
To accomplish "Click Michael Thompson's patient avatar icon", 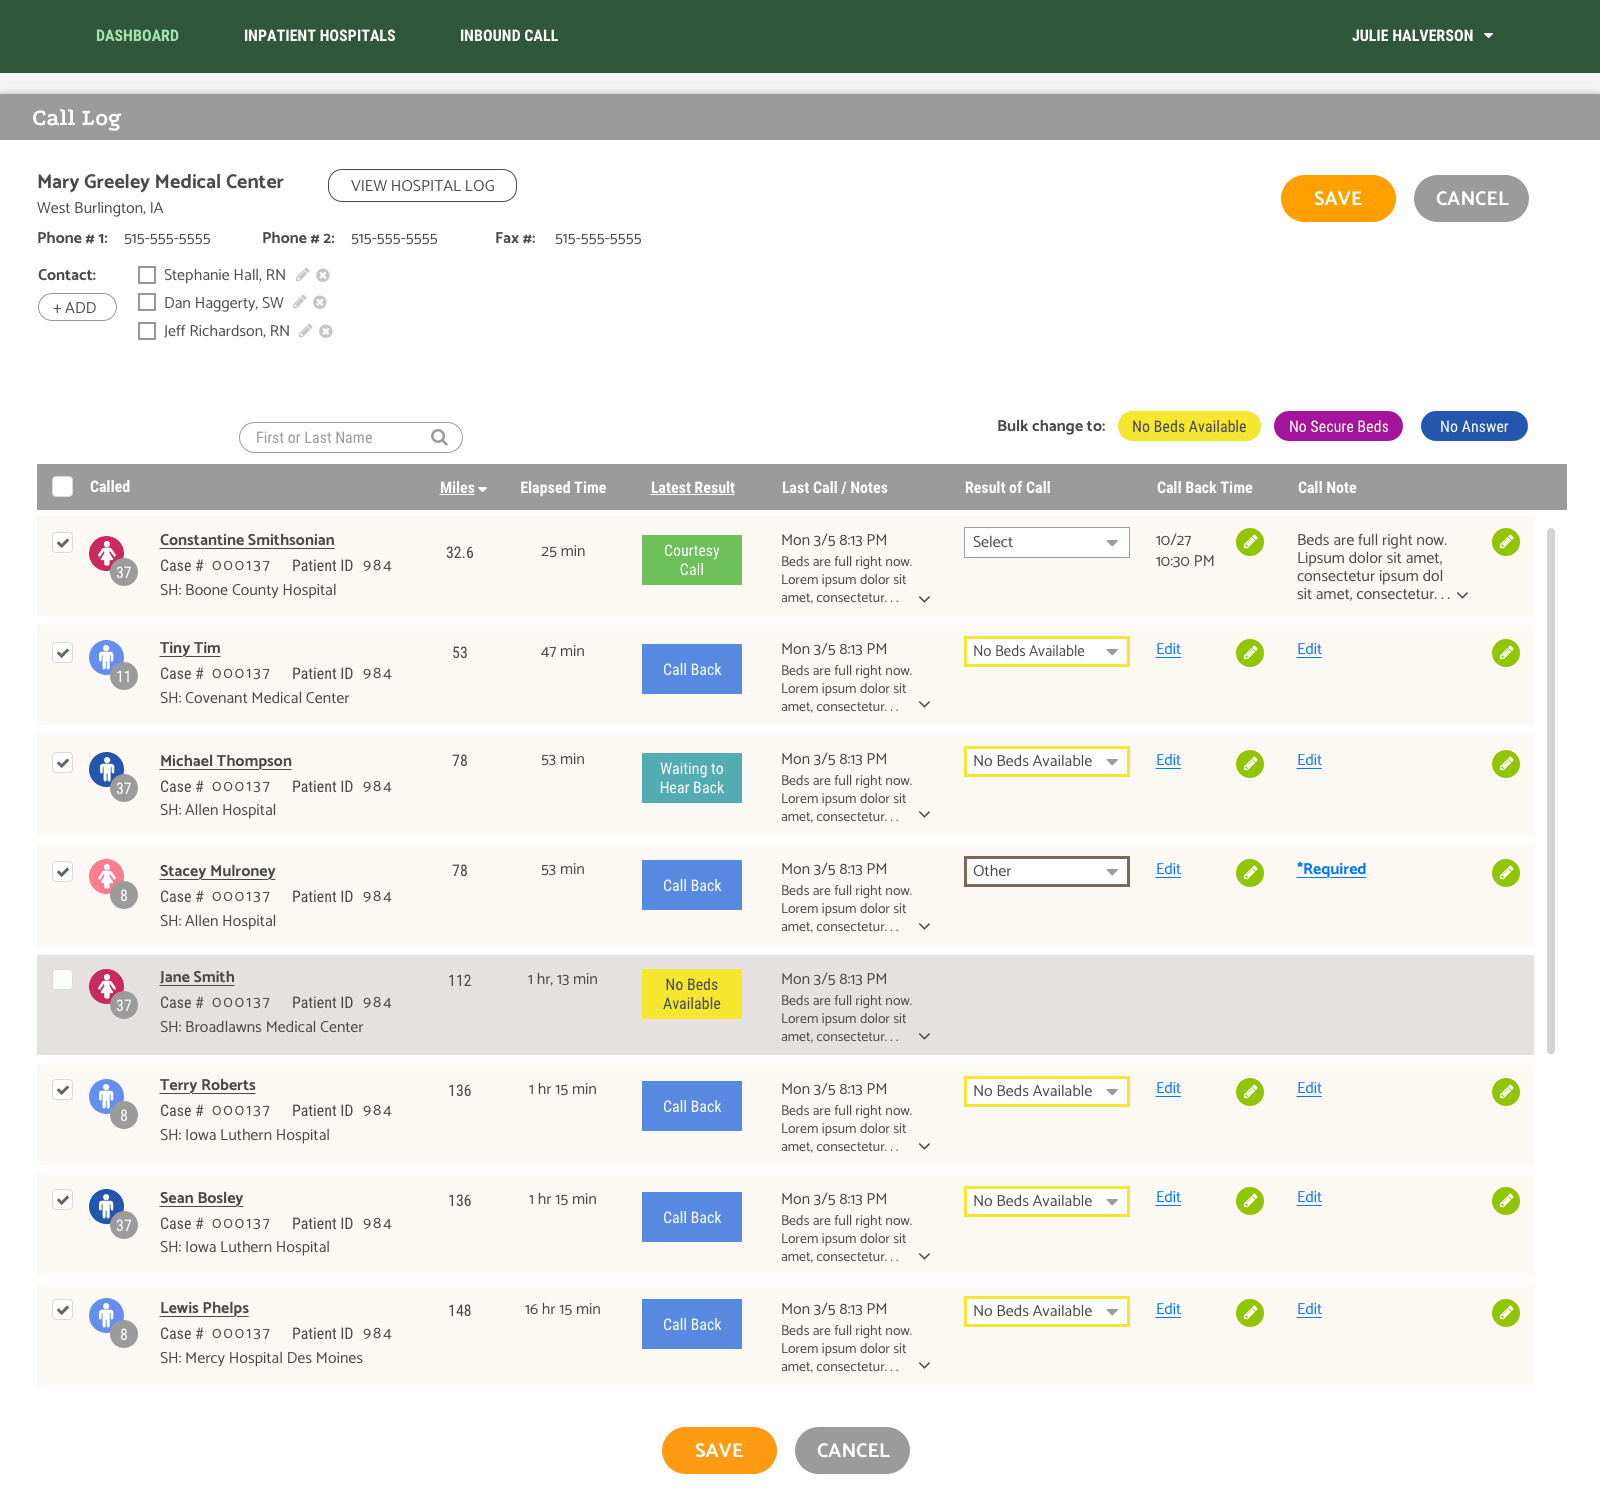I will coord(107,769).
